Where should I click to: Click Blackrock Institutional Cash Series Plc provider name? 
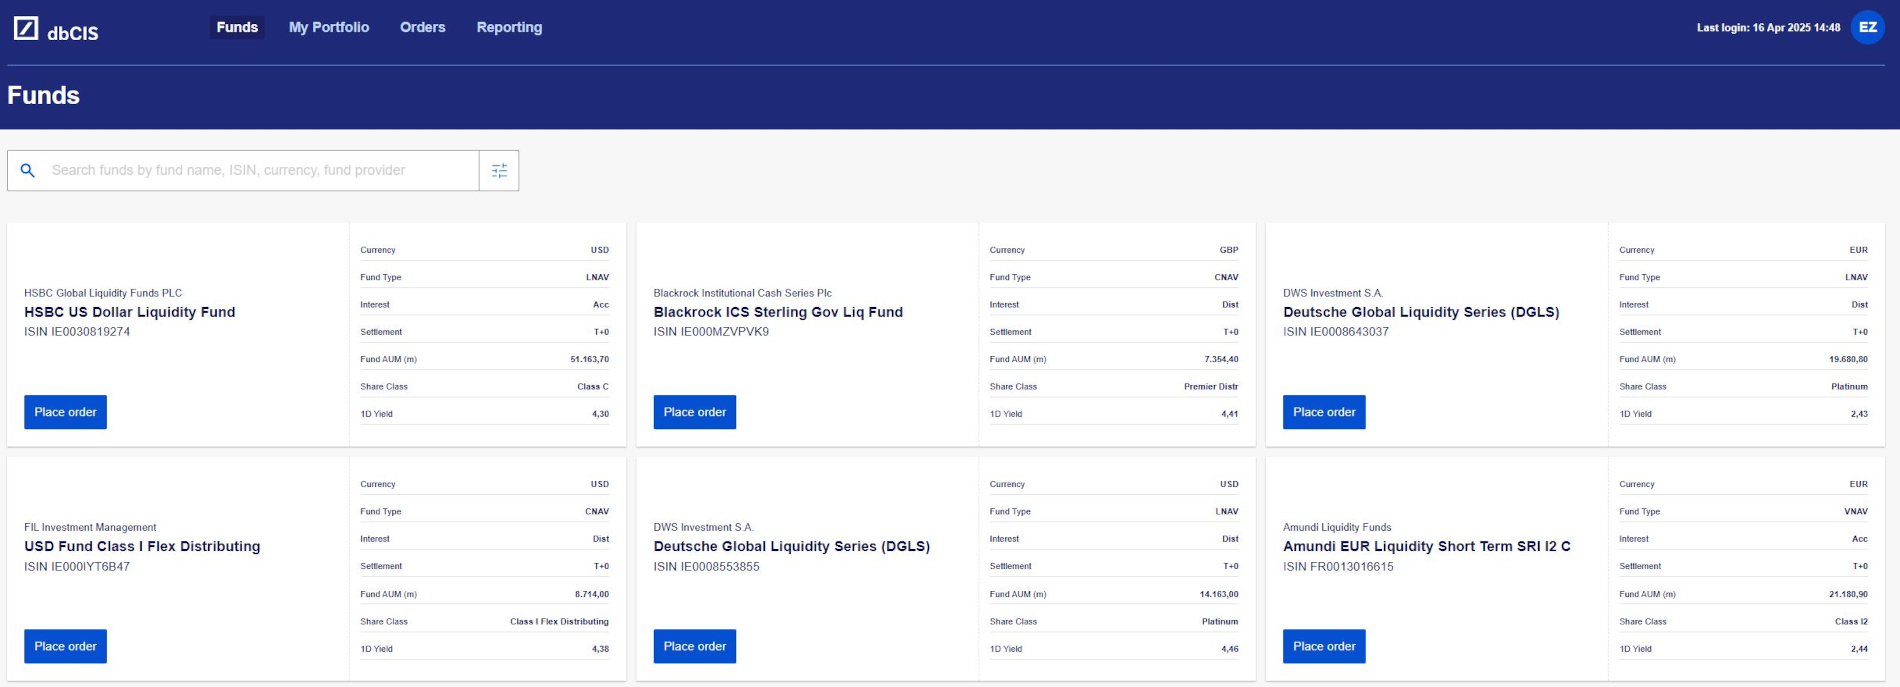pos(743,293)
